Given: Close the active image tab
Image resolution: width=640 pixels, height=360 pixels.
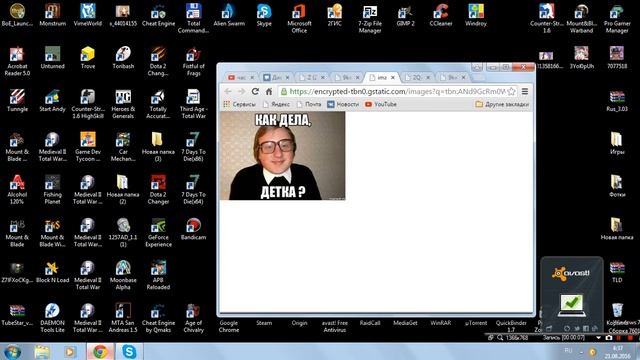Looking at the screenshot, I should [x=393, y=77].
